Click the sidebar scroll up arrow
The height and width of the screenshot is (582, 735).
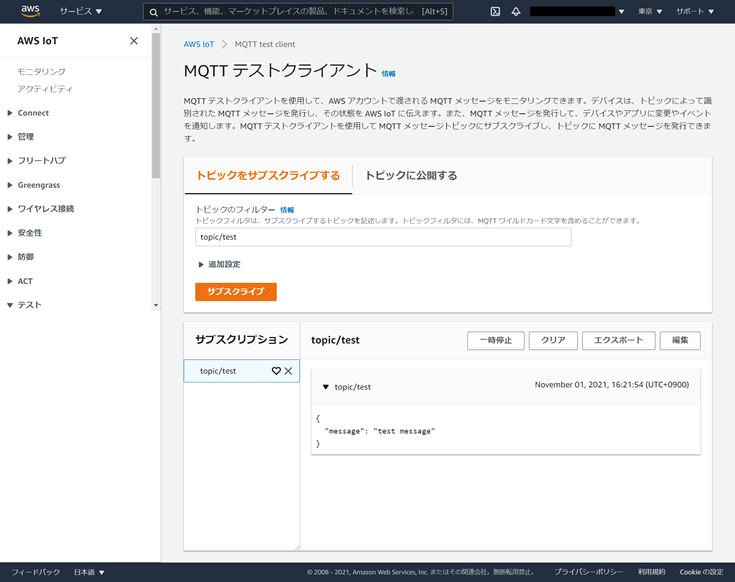[x=156, y=29]
